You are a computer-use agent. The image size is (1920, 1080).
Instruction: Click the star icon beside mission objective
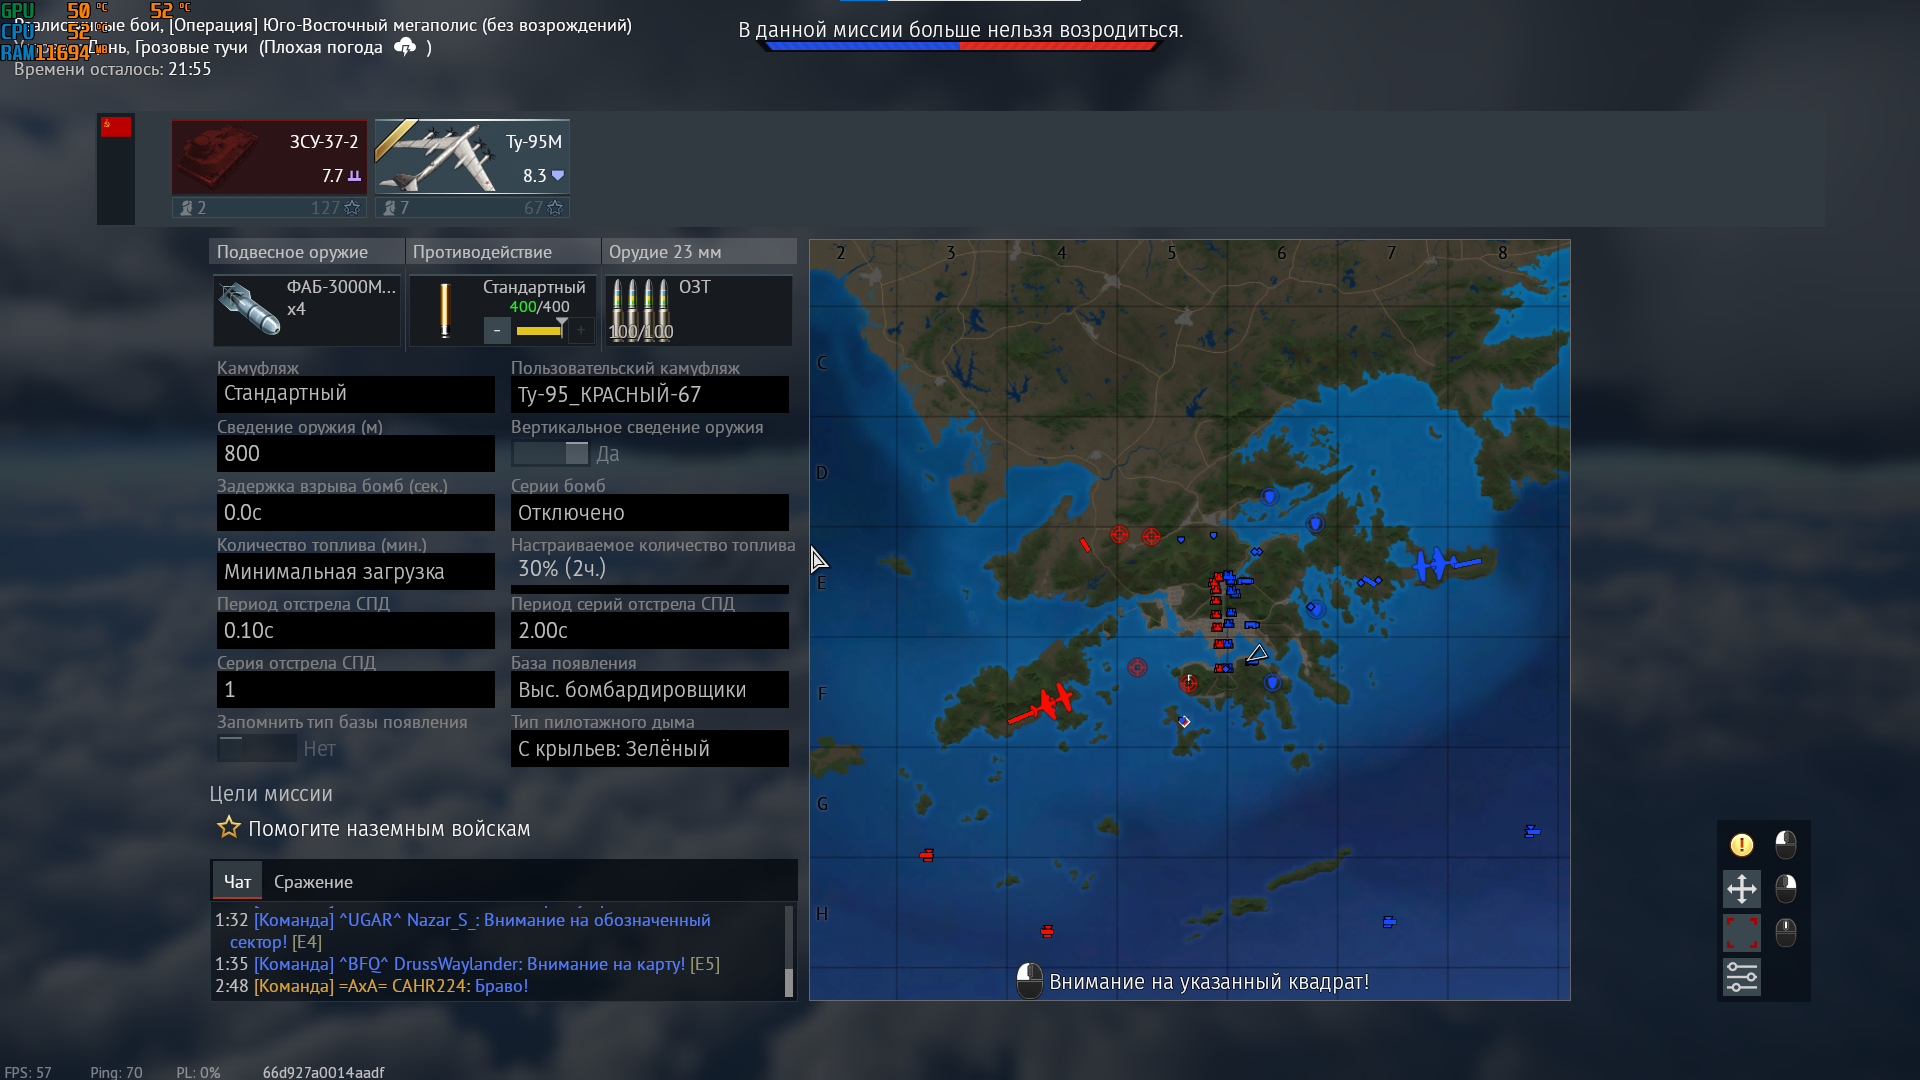[229, 828]
